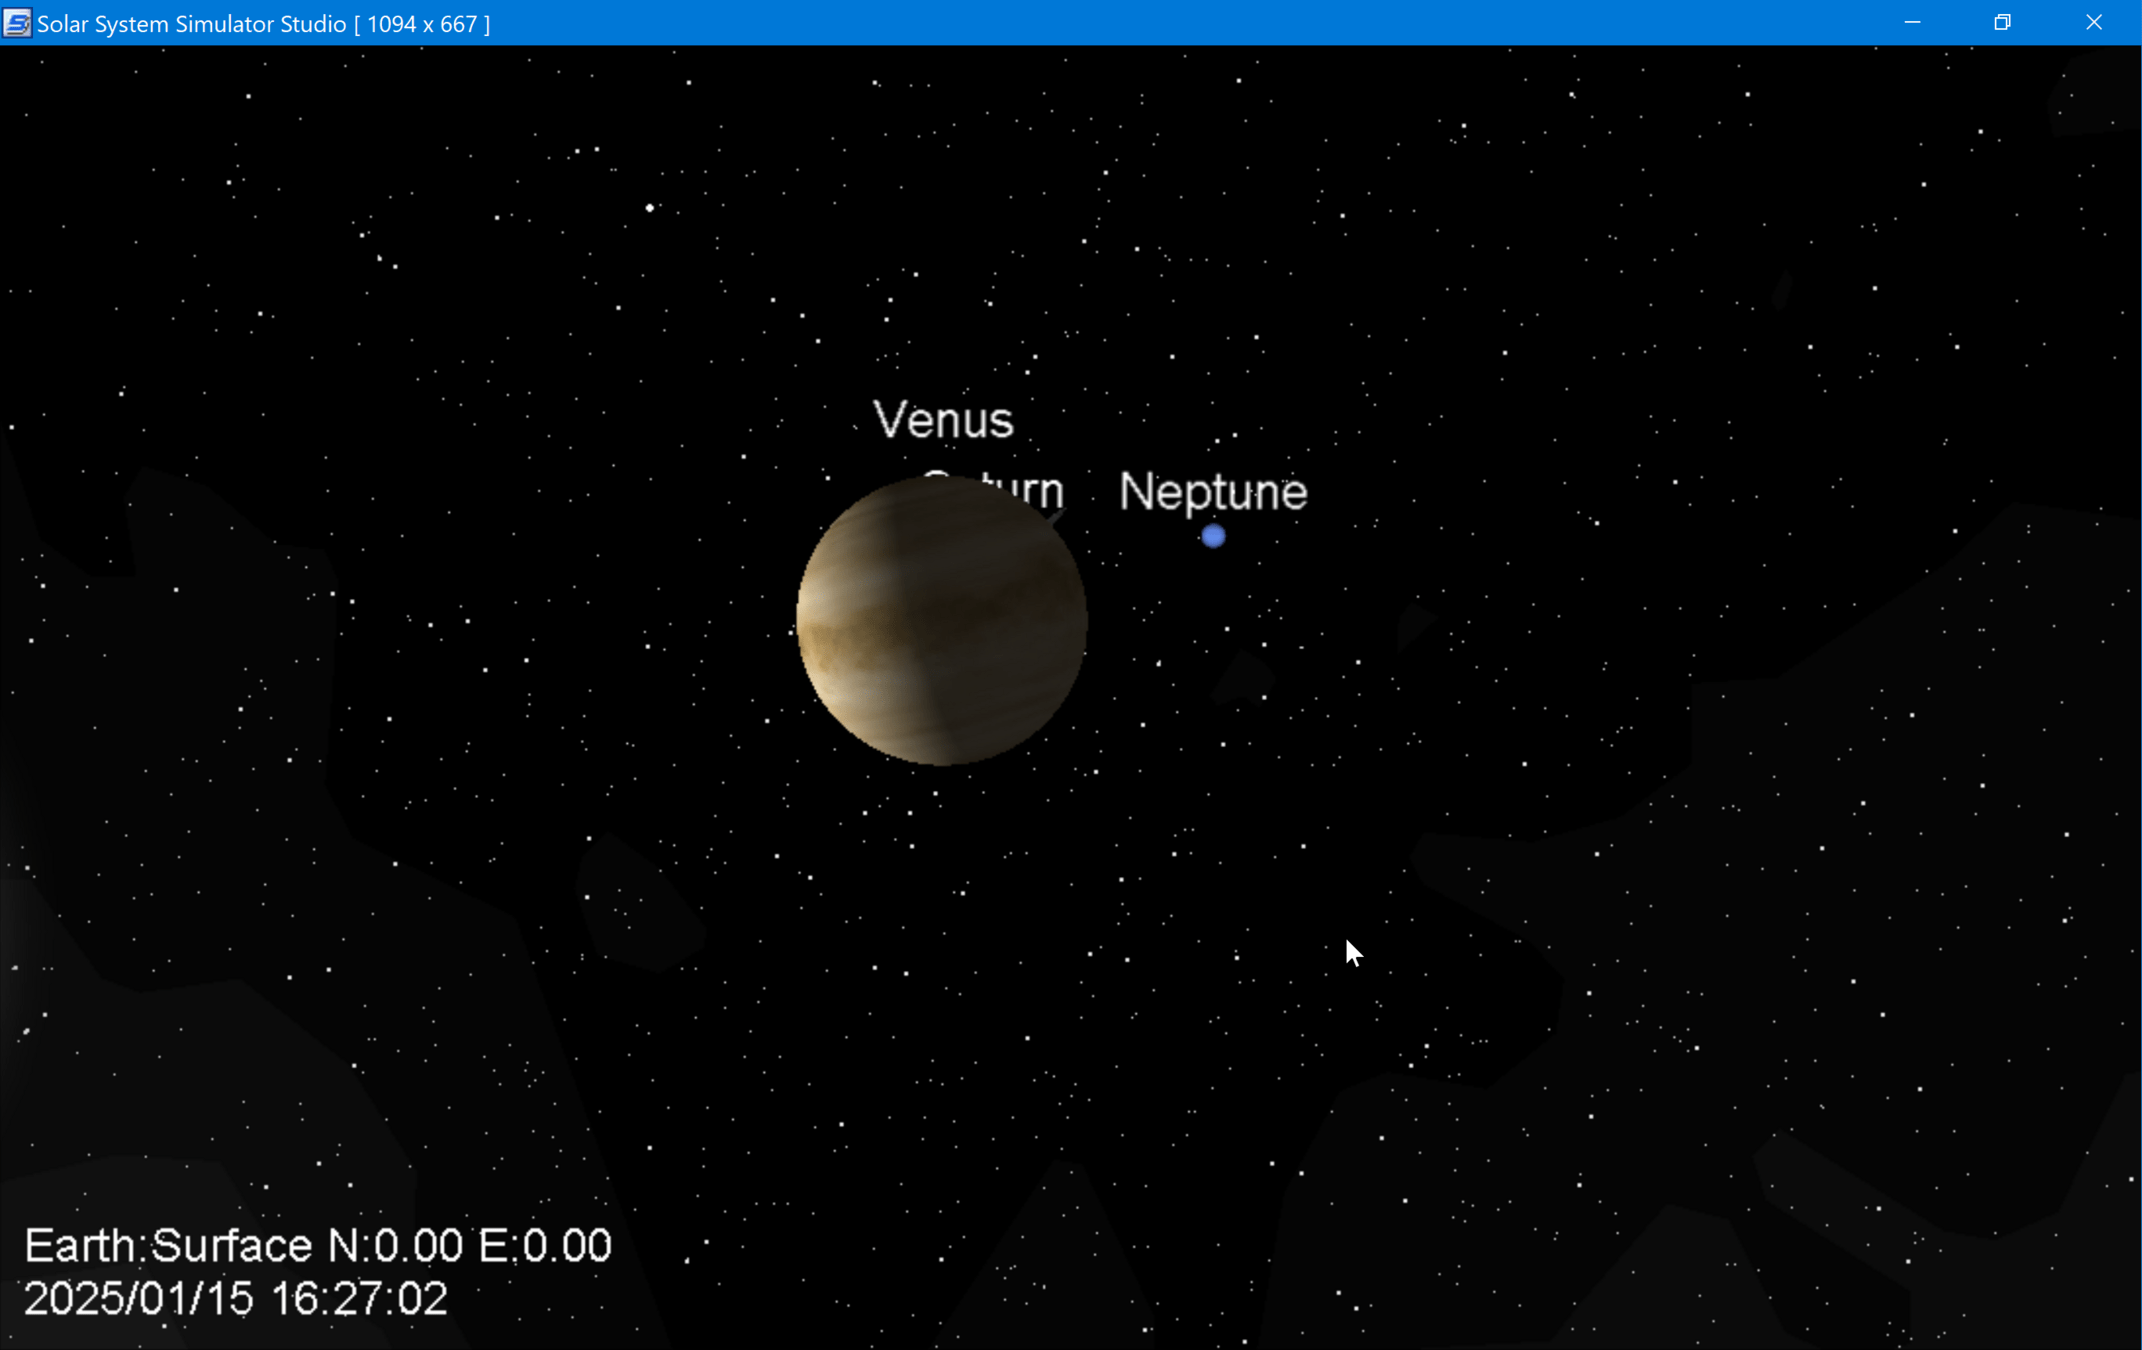Click the 2025/01/15 date display
2142x1350 pixels.
[x=138, y=1299]
